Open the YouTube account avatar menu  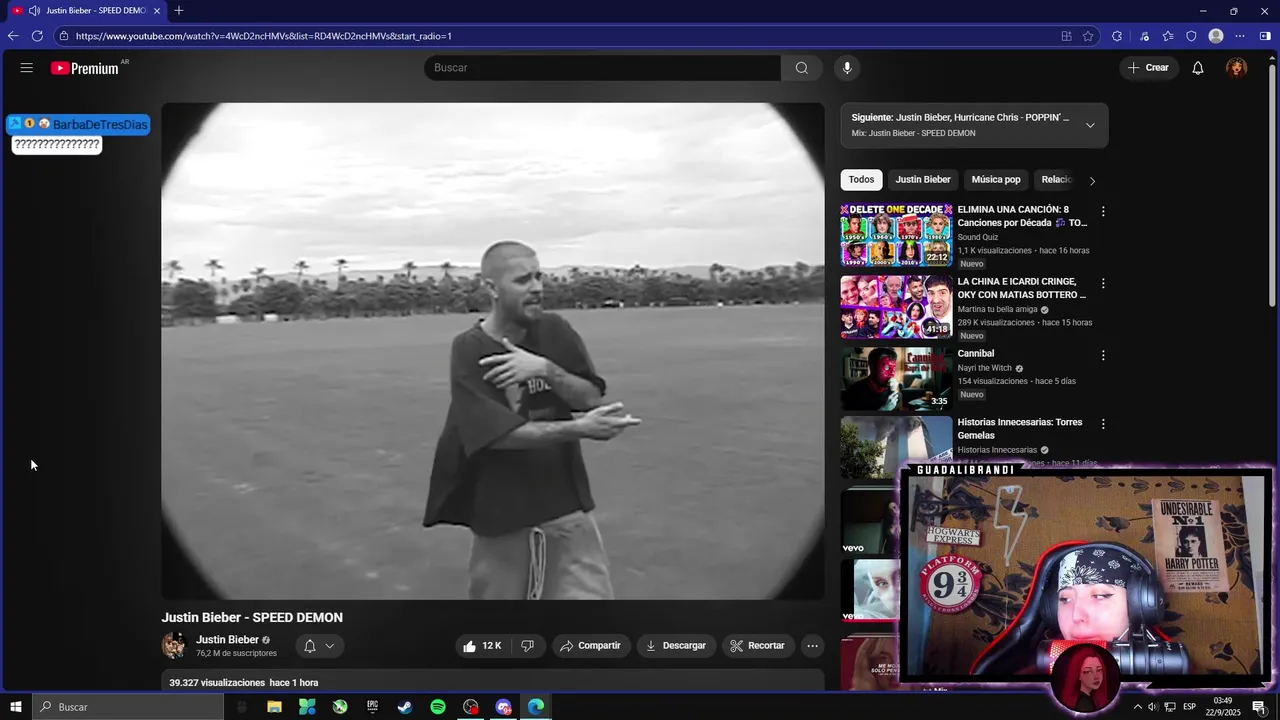1237,68
